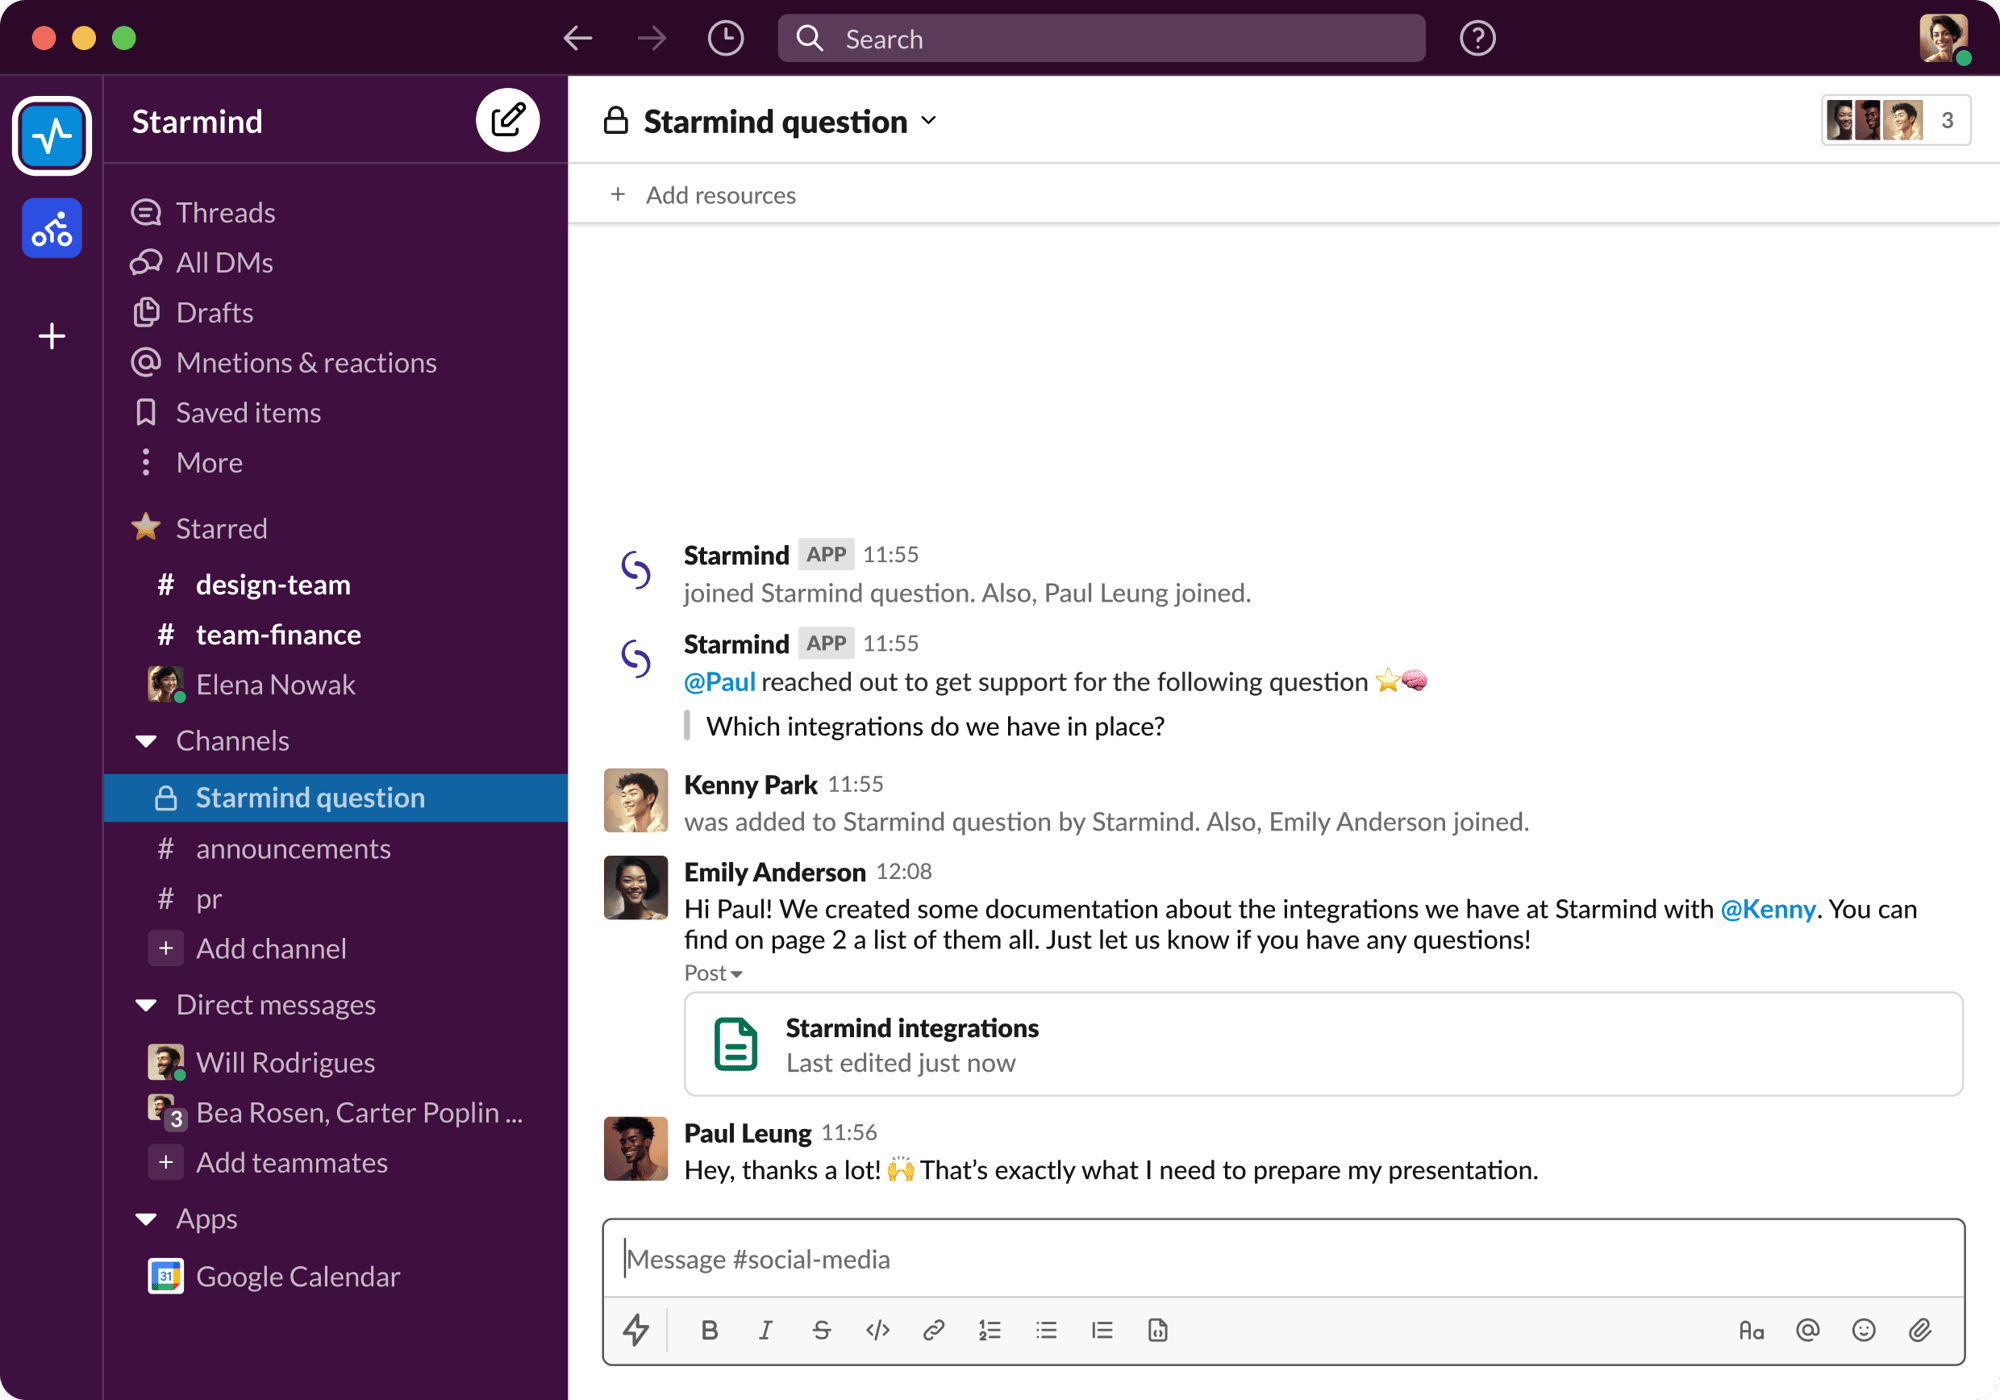This screenshot has width=2000, height=1400.
Task: Toggle strikethrough formatting
Action: (x=821, y=1330)
